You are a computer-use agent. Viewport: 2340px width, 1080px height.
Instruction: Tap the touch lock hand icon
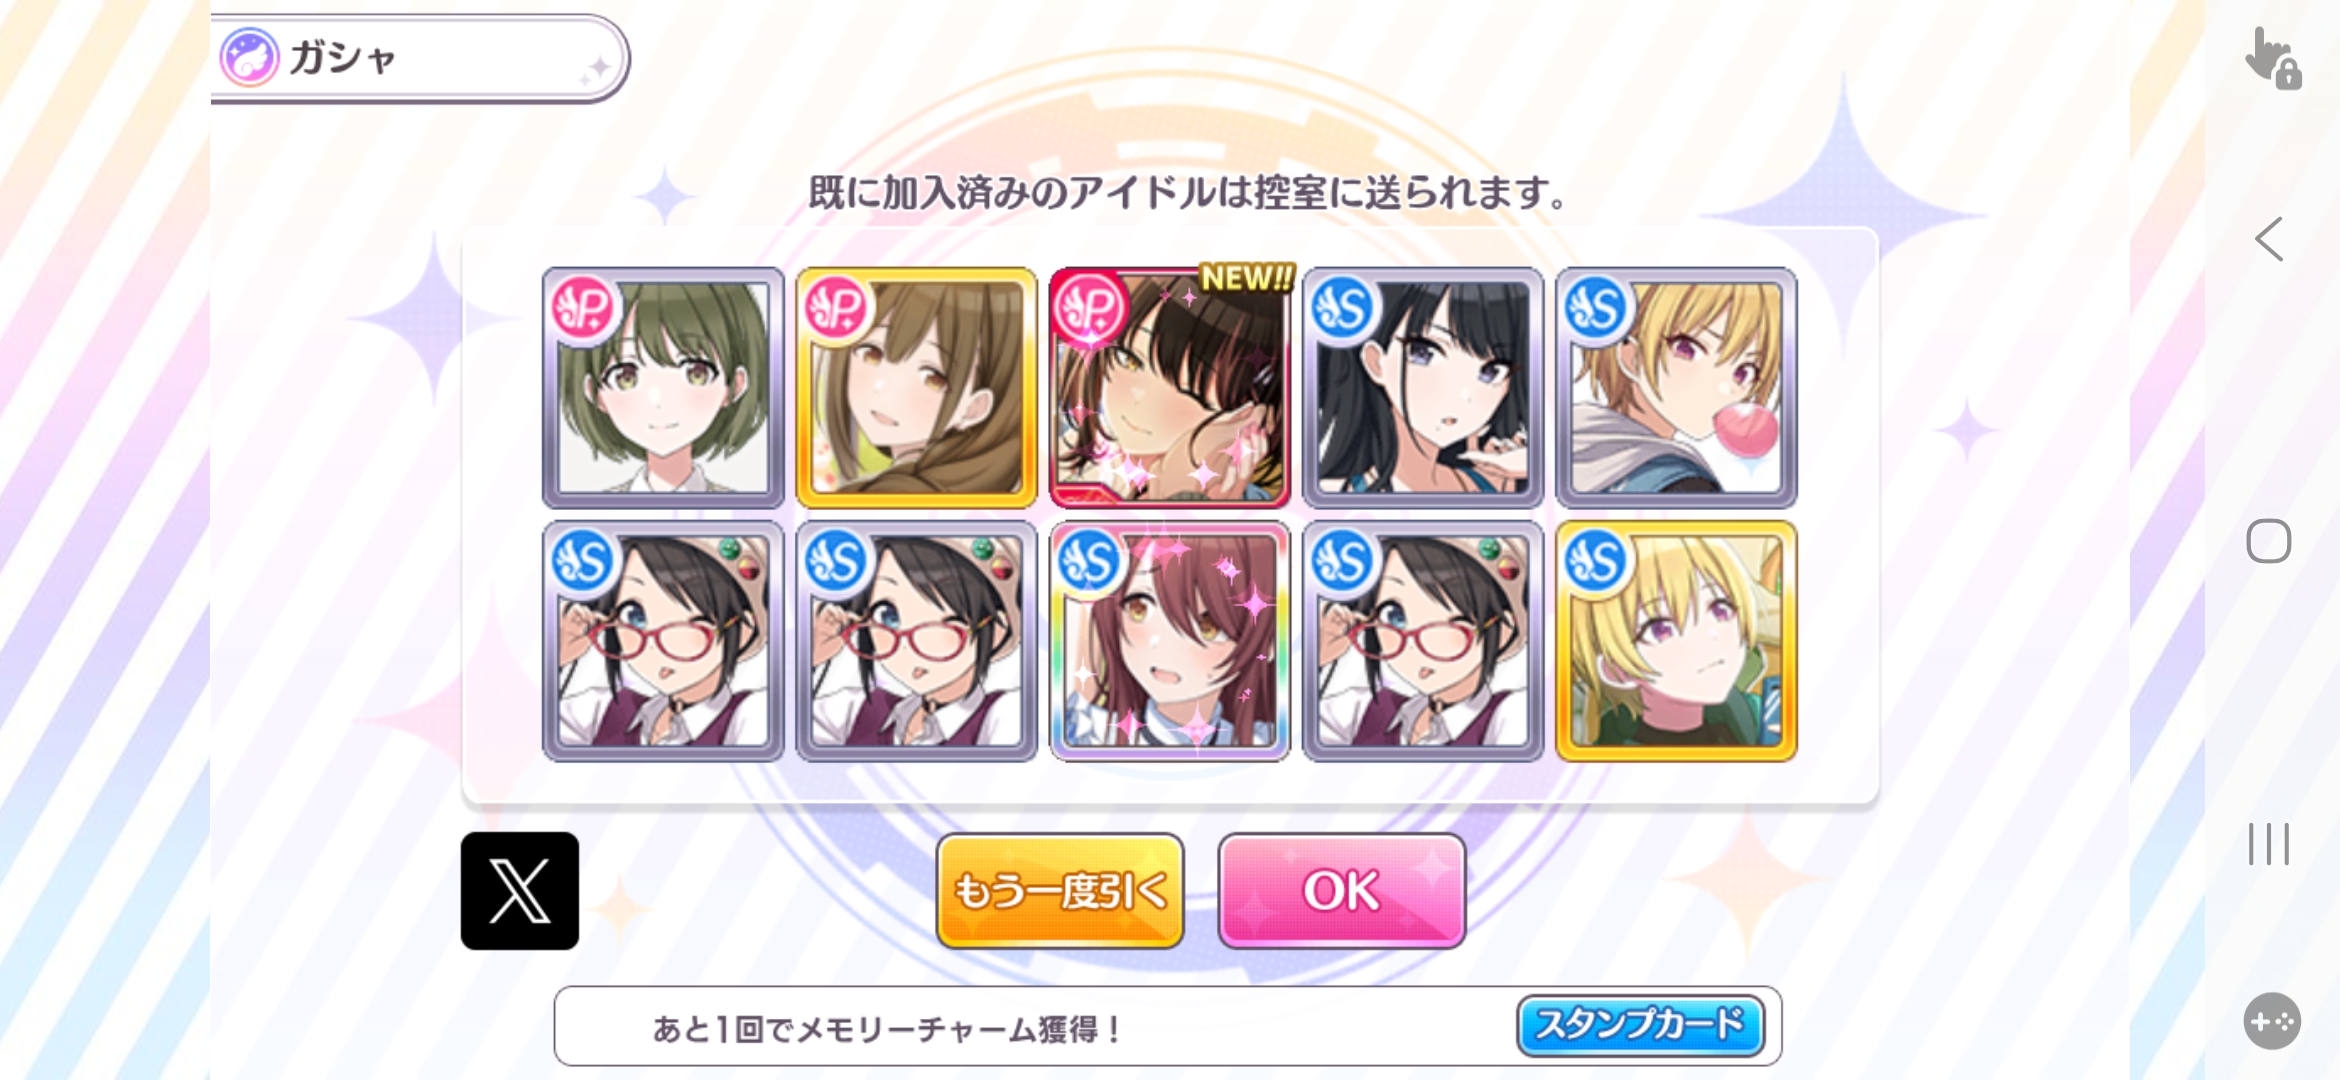click(2272, 58)
